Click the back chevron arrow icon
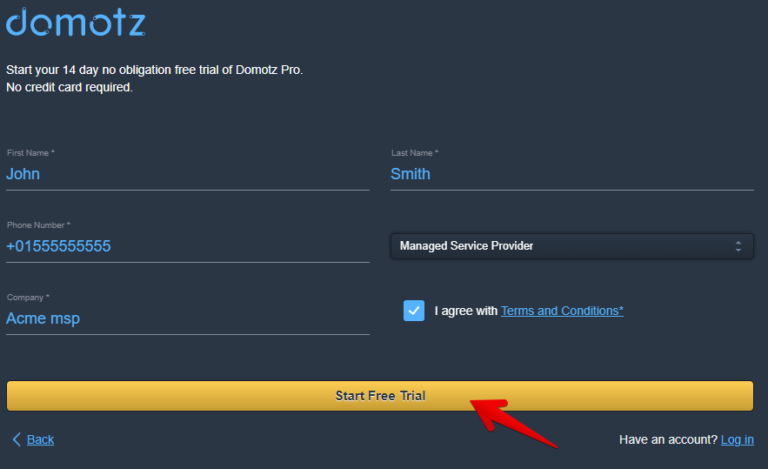768x469 pixels. [x=16, y=439]
